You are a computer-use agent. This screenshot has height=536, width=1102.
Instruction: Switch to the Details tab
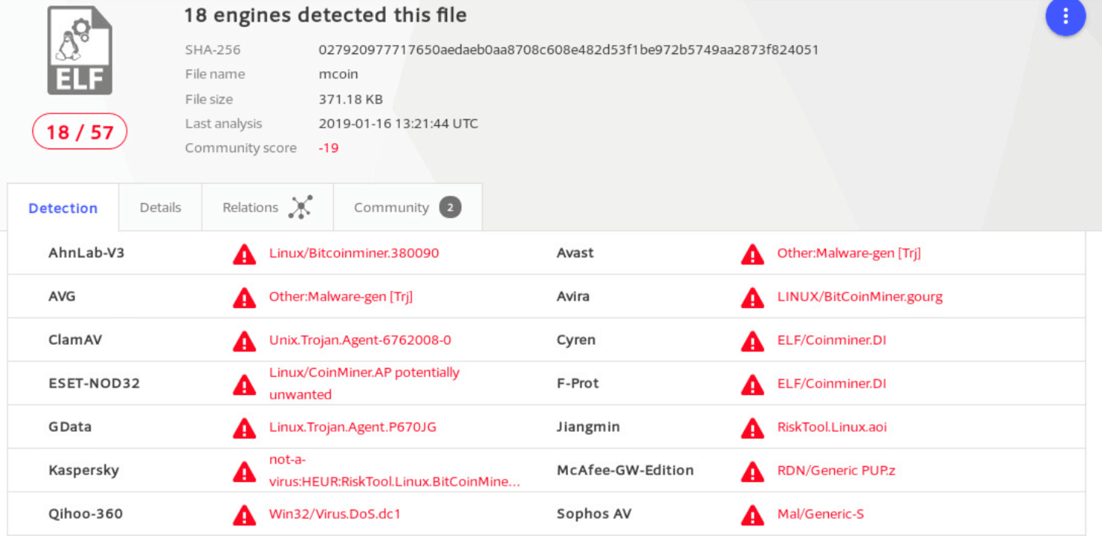click(x=160, y=207)
